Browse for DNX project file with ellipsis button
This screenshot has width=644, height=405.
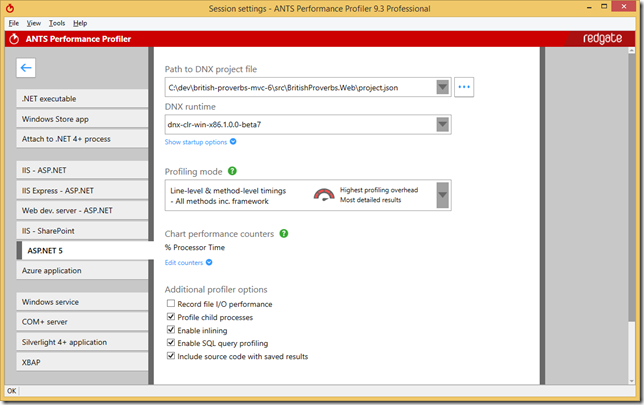click(464, 87)
